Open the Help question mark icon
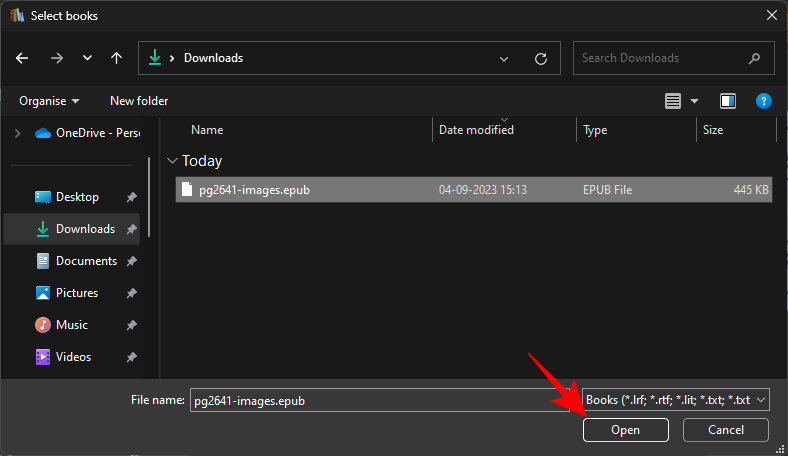788x456 pixels. tap(763, 101)
